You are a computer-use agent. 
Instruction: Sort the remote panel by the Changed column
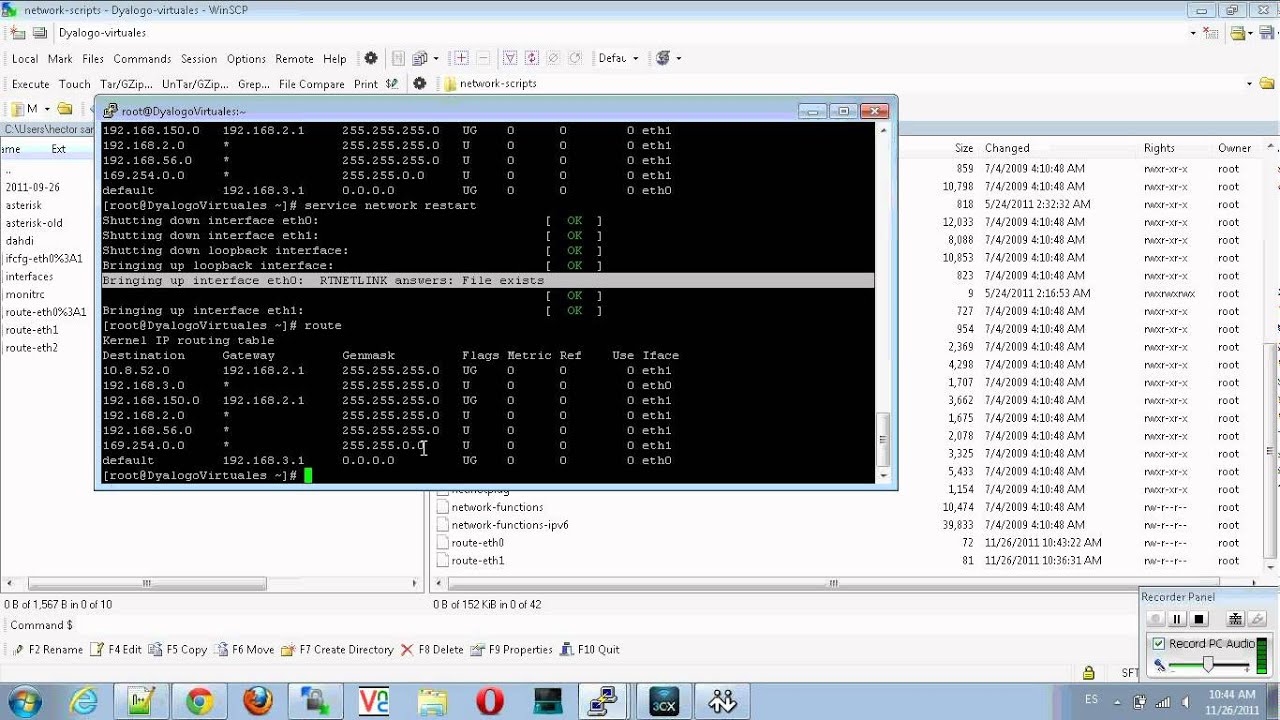[x=1007, y=148]
